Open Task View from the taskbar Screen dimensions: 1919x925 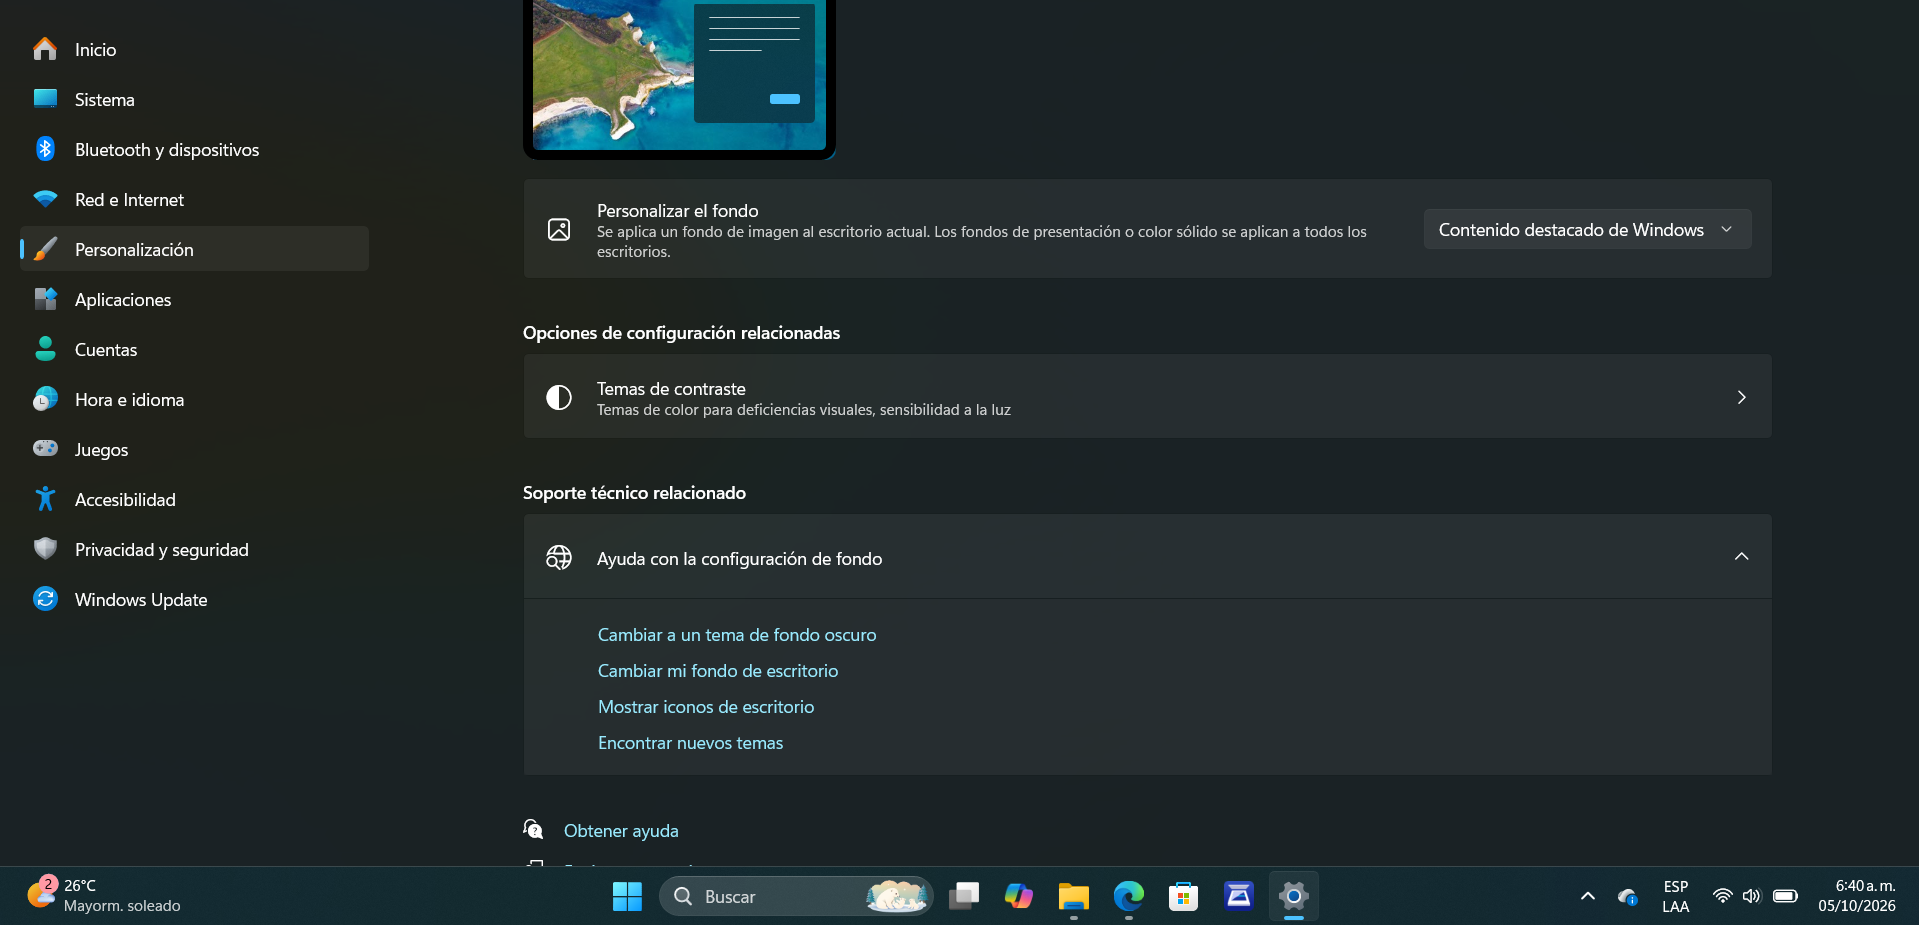click(964, 896)
